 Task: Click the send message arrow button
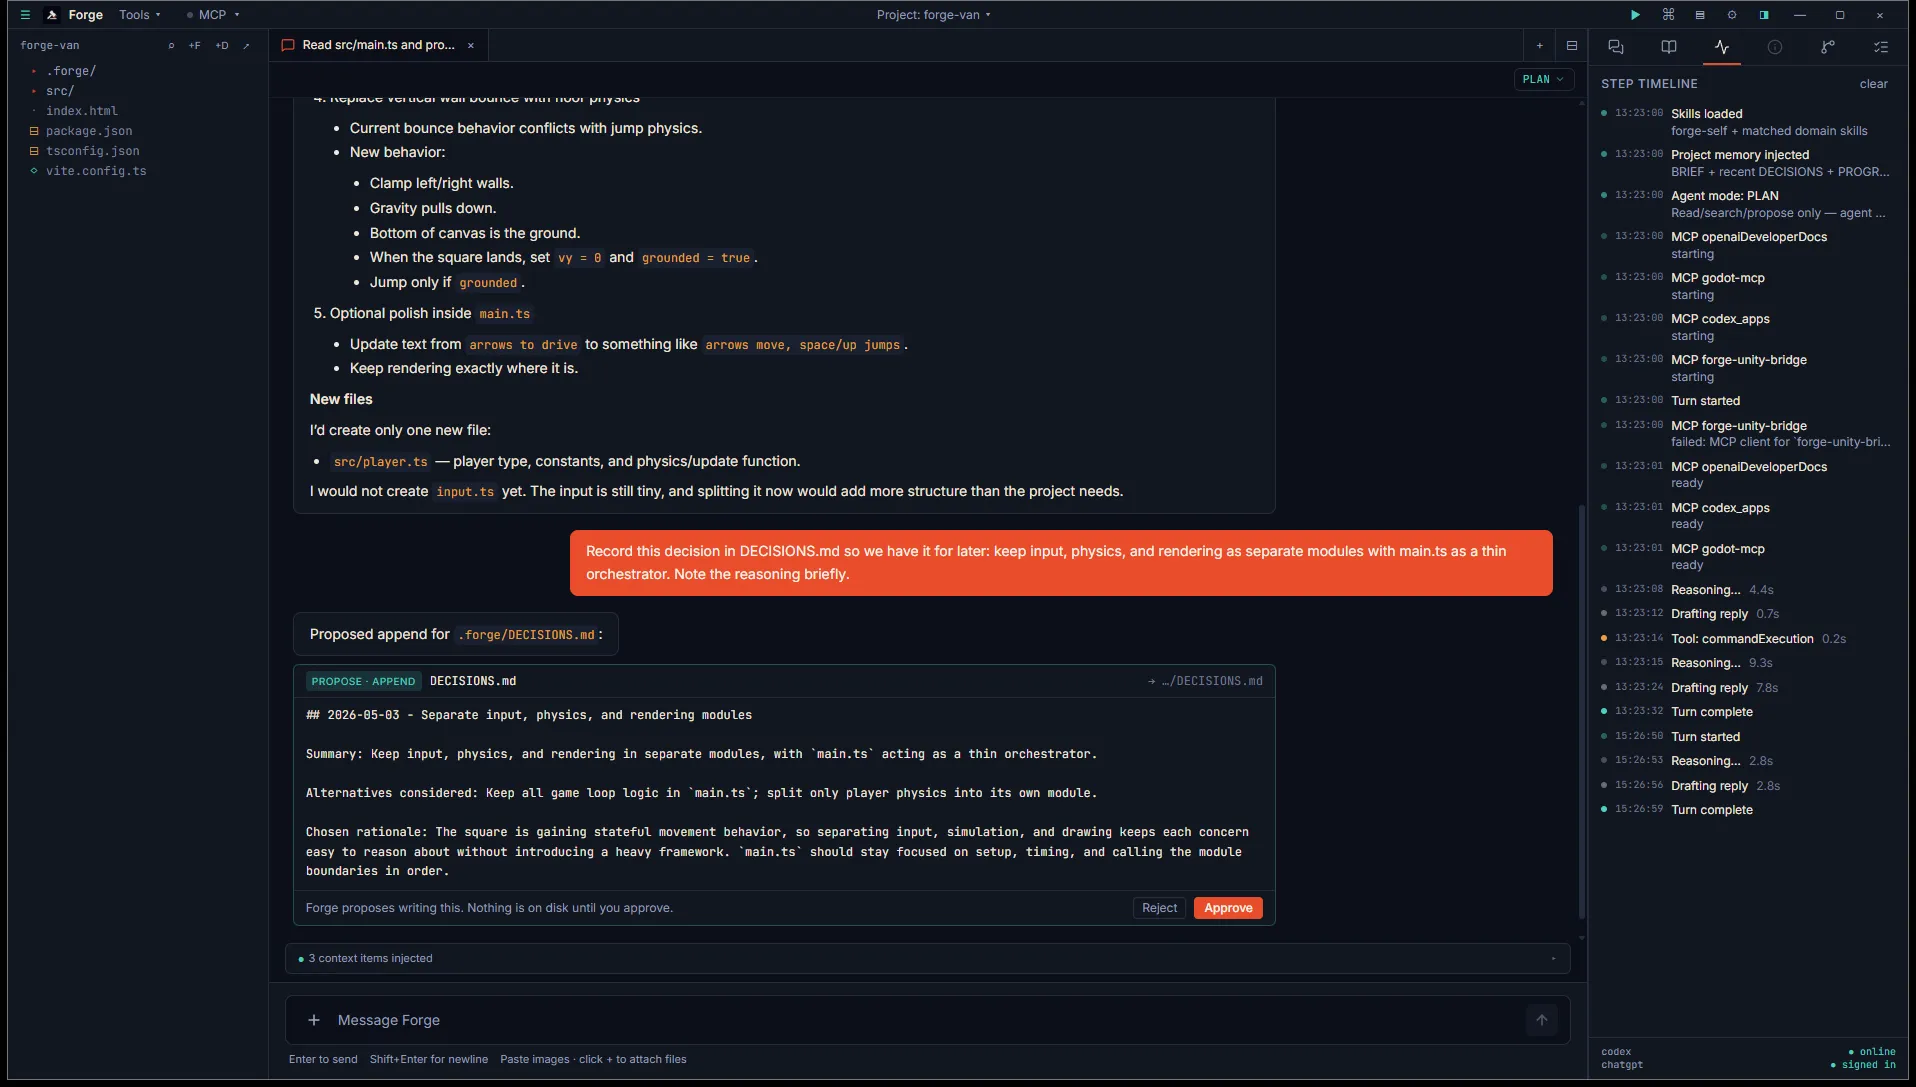click(1542, 1020)
